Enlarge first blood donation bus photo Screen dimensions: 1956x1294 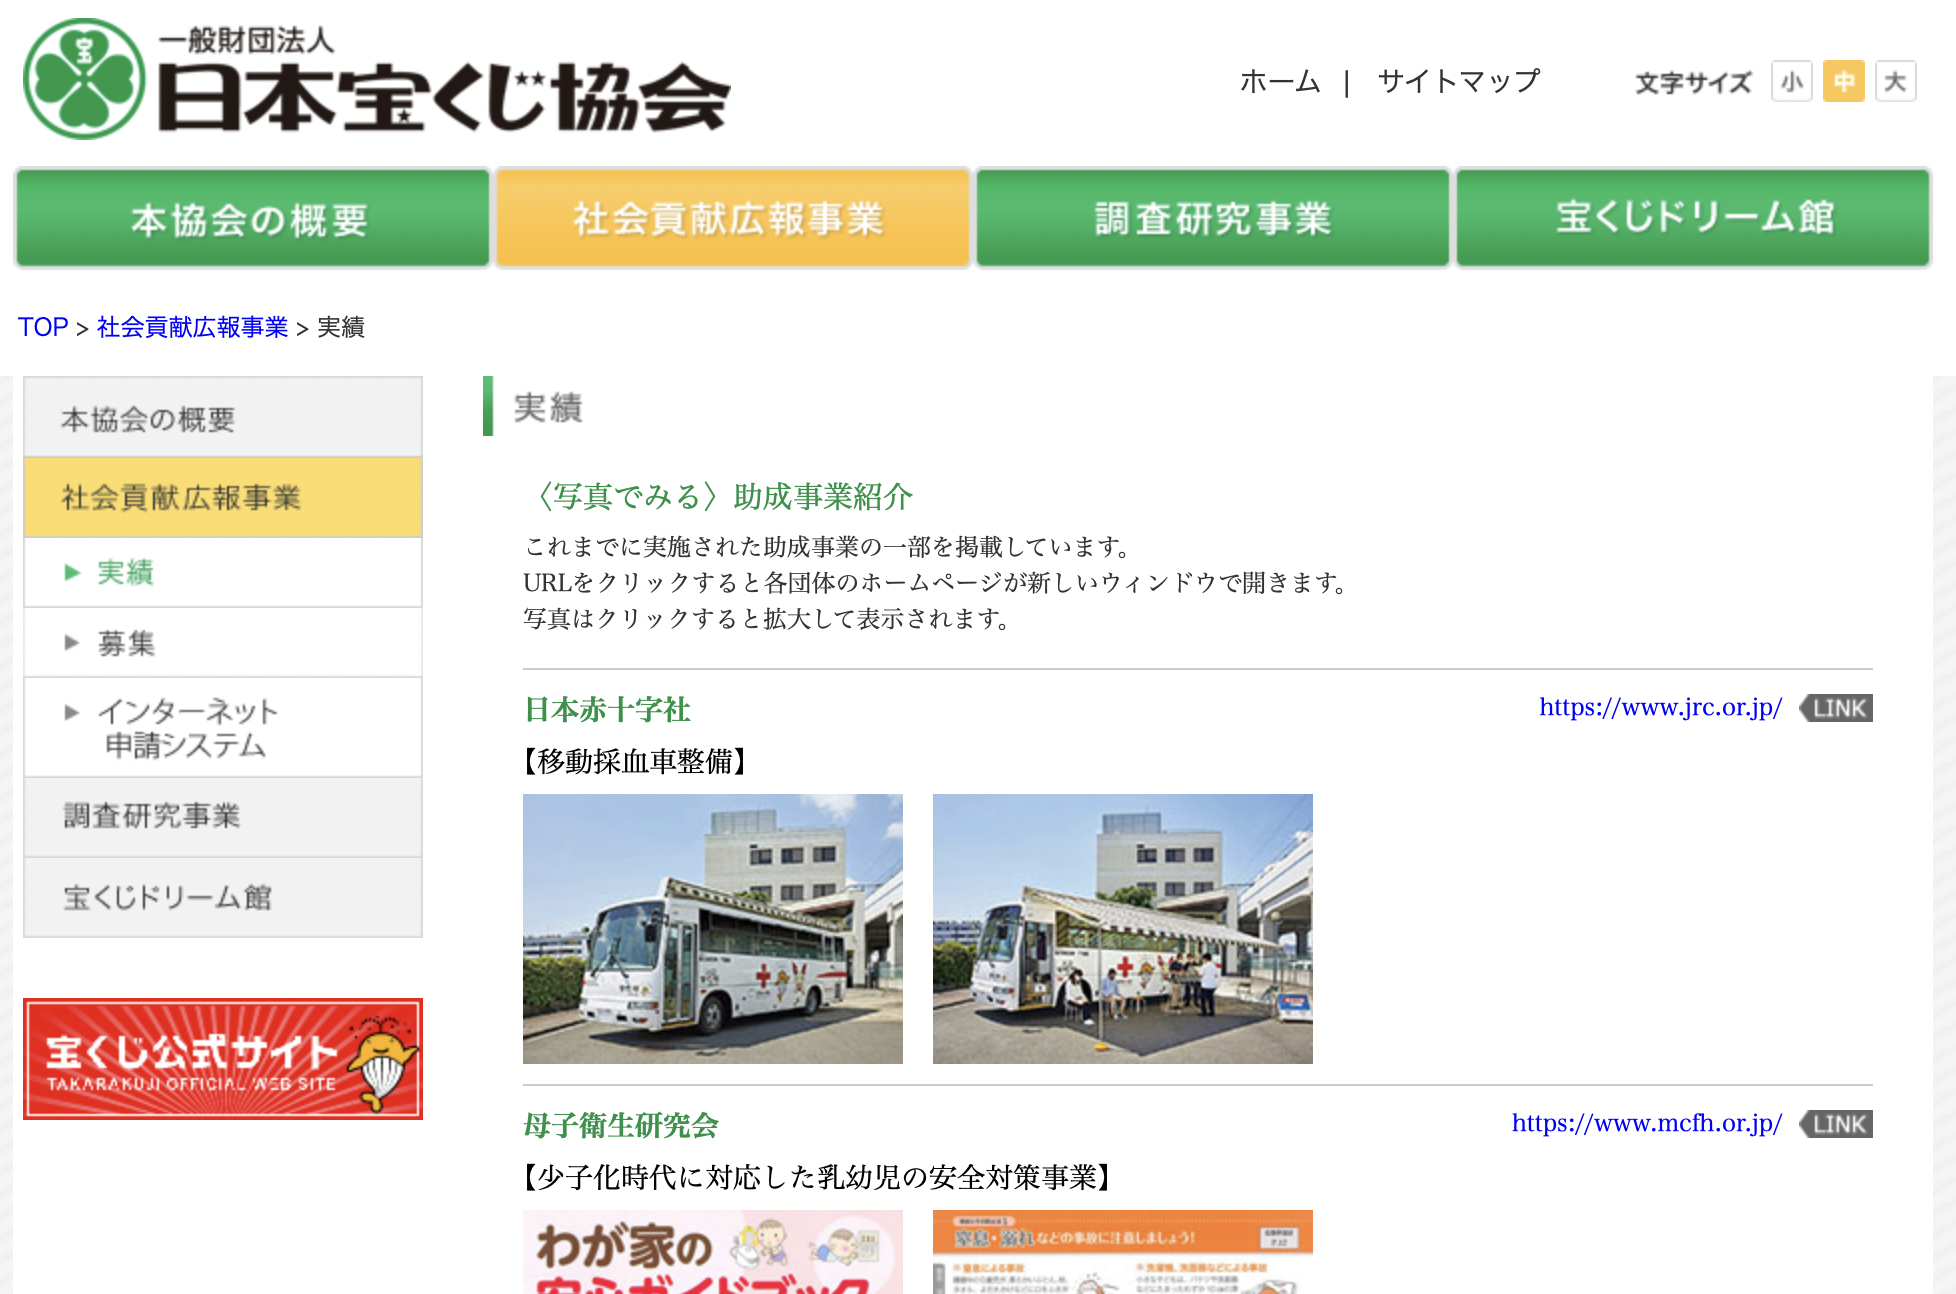(713, 929)
